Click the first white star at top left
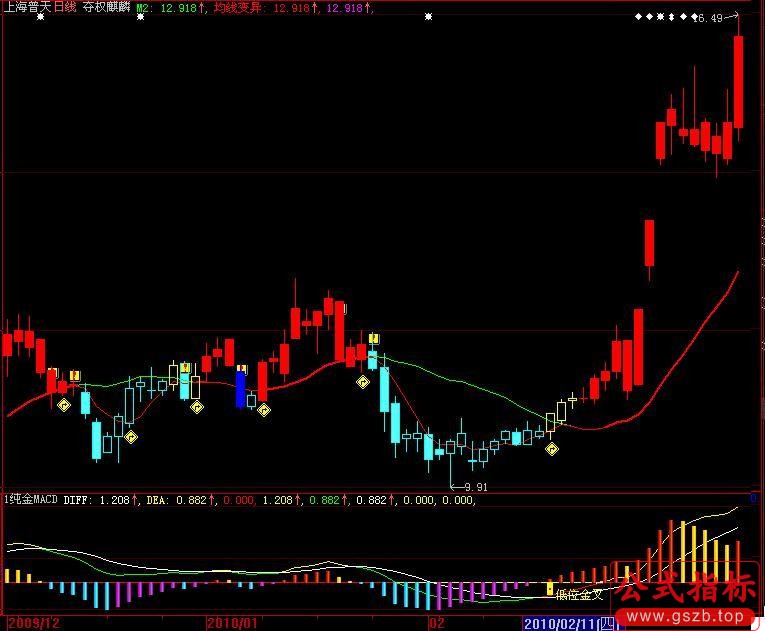This screenshot has width=765, height=631. pos(39,18)
